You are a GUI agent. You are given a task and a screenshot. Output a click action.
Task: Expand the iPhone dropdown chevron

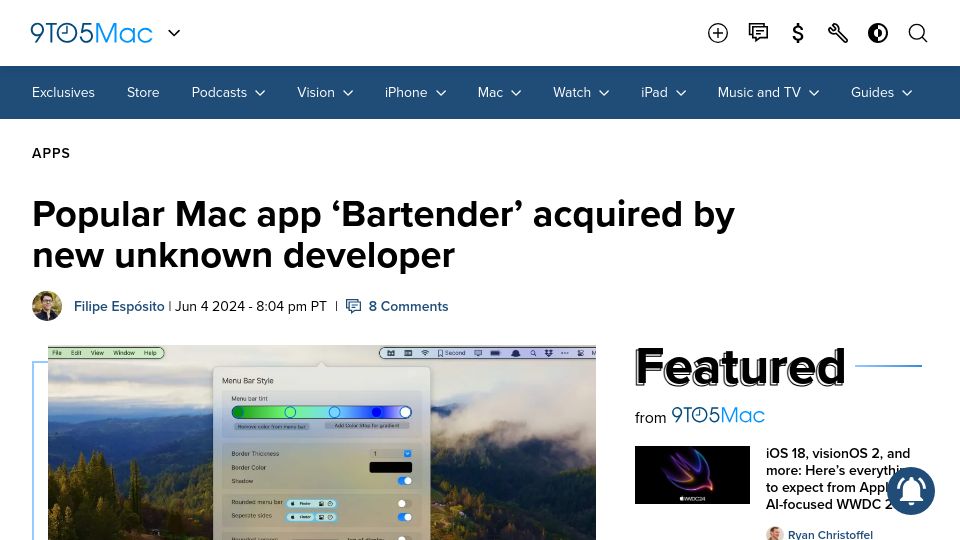(x=441, y=93)
